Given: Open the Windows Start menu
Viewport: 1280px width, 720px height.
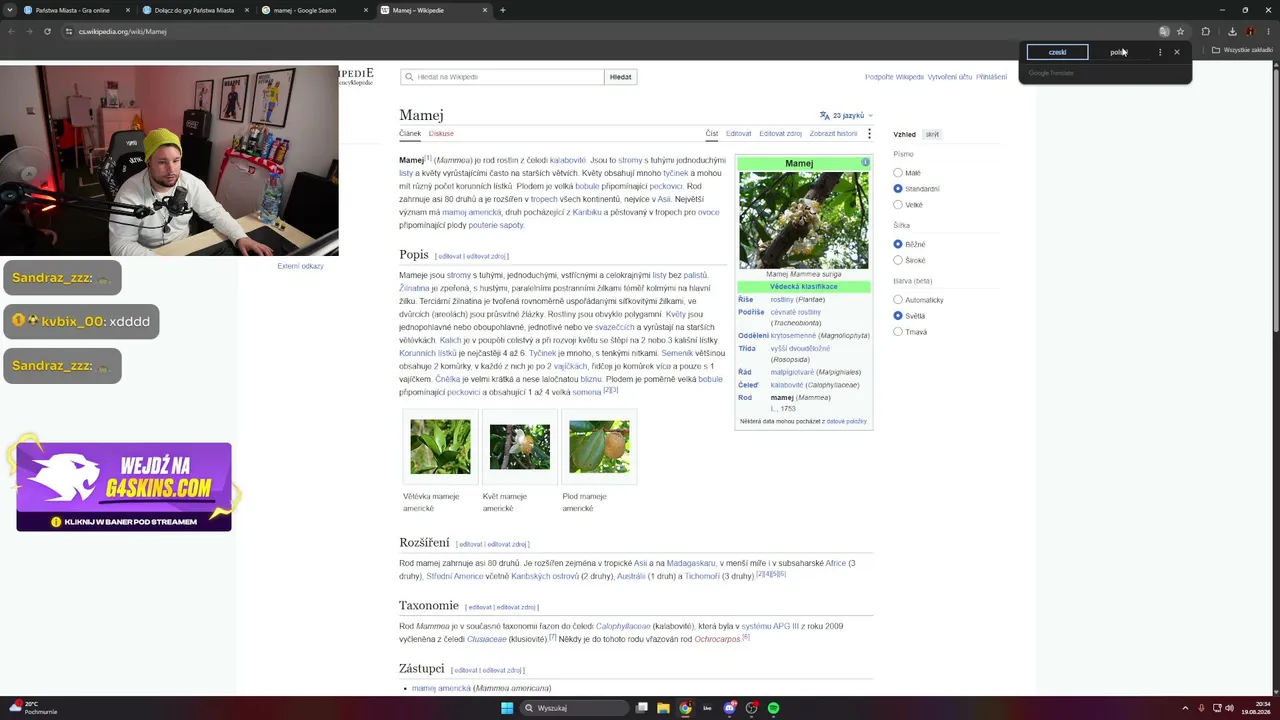Looking at the screenshot, I should tap(507, 708).
